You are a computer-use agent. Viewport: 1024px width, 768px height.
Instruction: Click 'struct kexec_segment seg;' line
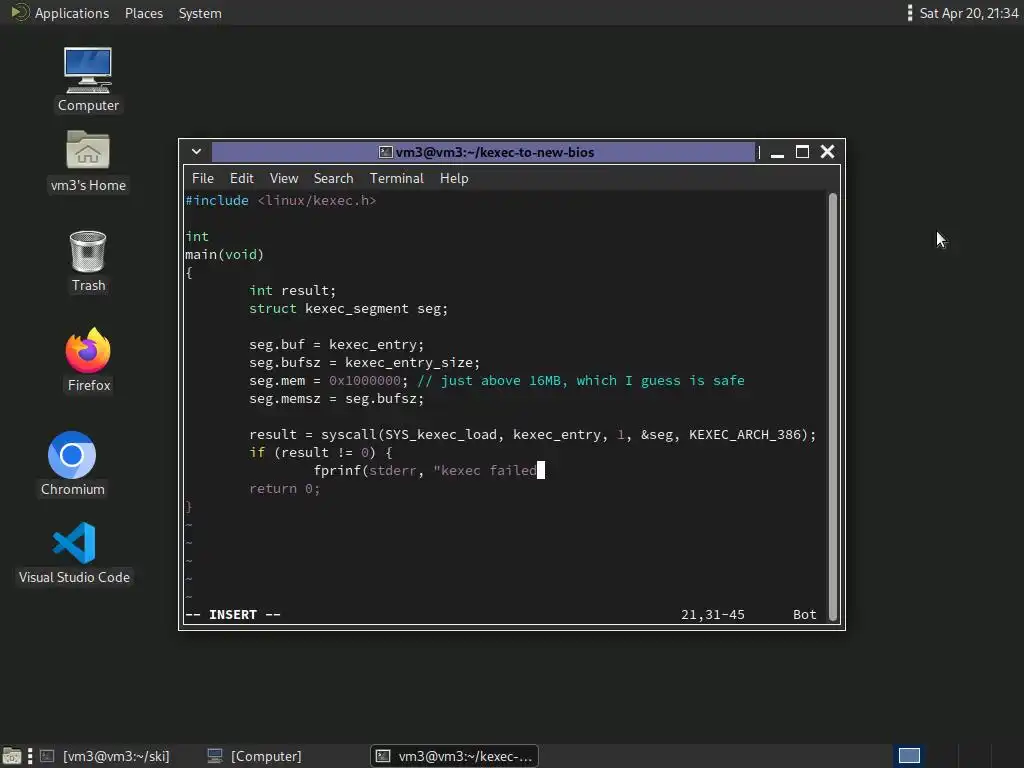[348, 309]
